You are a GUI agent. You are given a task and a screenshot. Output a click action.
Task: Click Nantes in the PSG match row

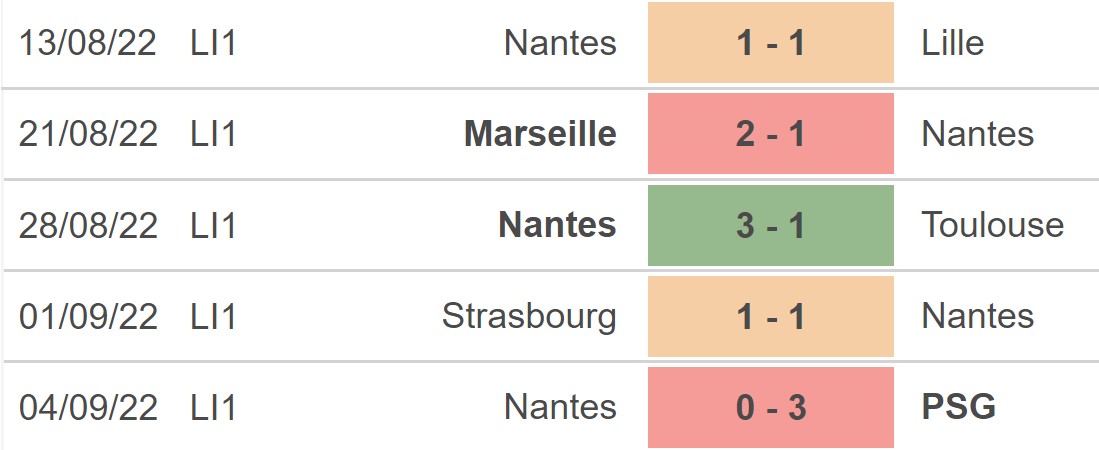pyautogui.click(x=560, y=407)
